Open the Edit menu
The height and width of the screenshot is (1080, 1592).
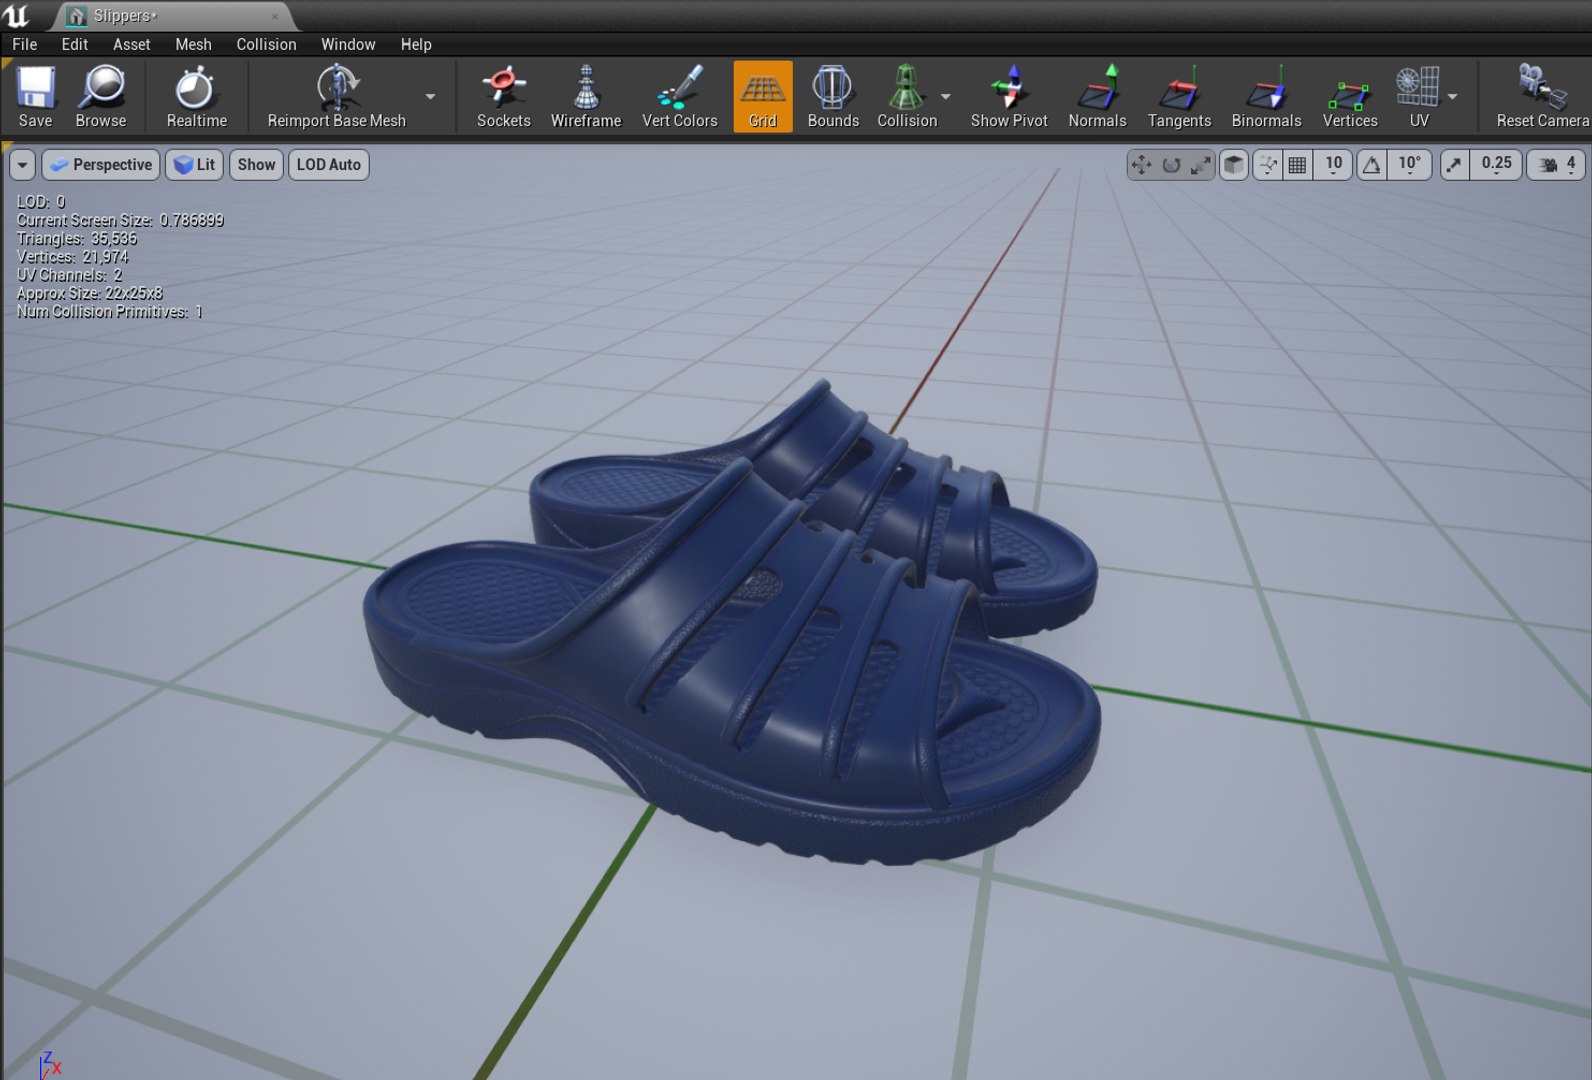coord(75,44)
